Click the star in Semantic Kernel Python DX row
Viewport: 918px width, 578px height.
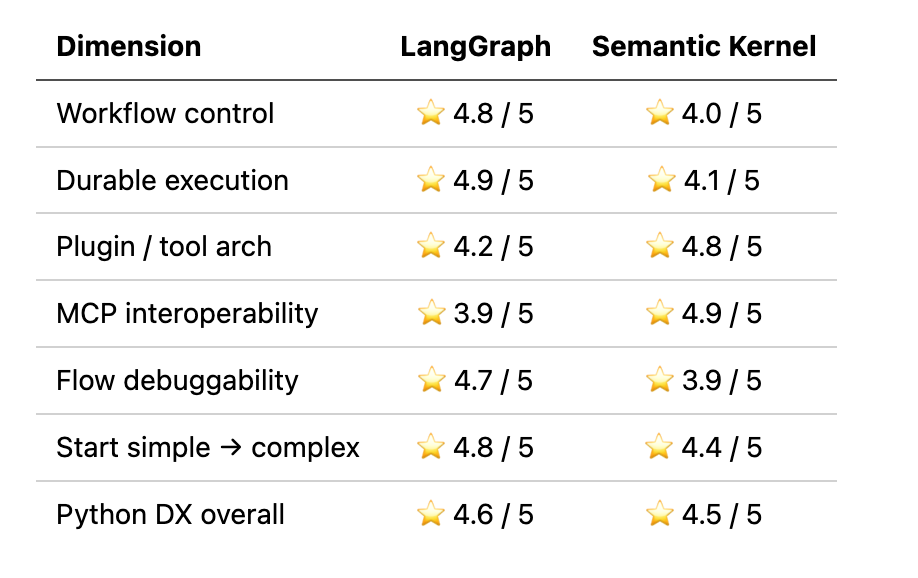(659, 514)
